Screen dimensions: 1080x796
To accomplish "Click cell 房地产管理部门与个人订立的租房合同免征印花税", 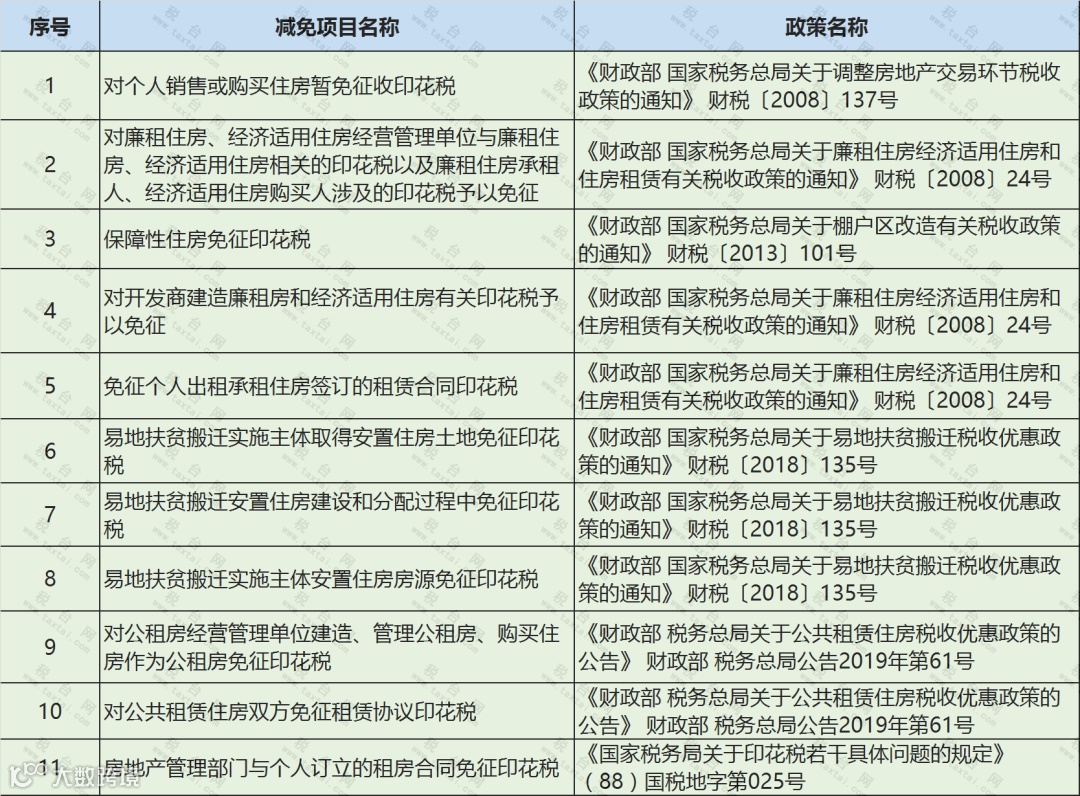I will click(x=337, y=768).
